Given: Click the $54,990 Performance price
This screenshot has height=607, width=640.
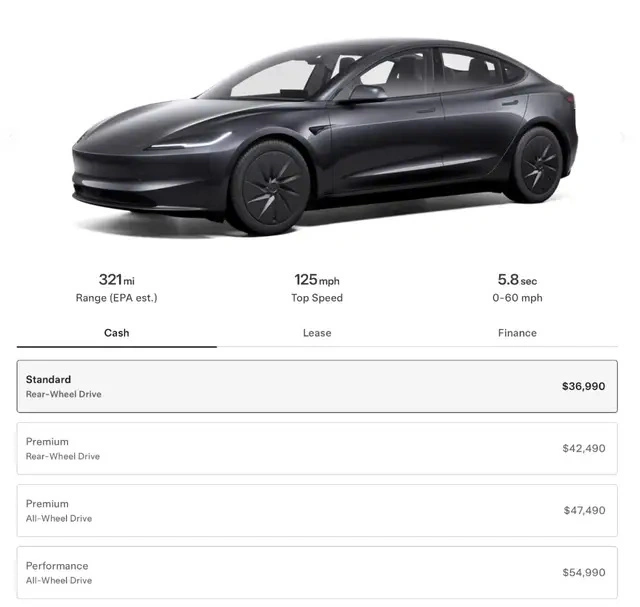Looking at the screenshot, I should 584,572.
